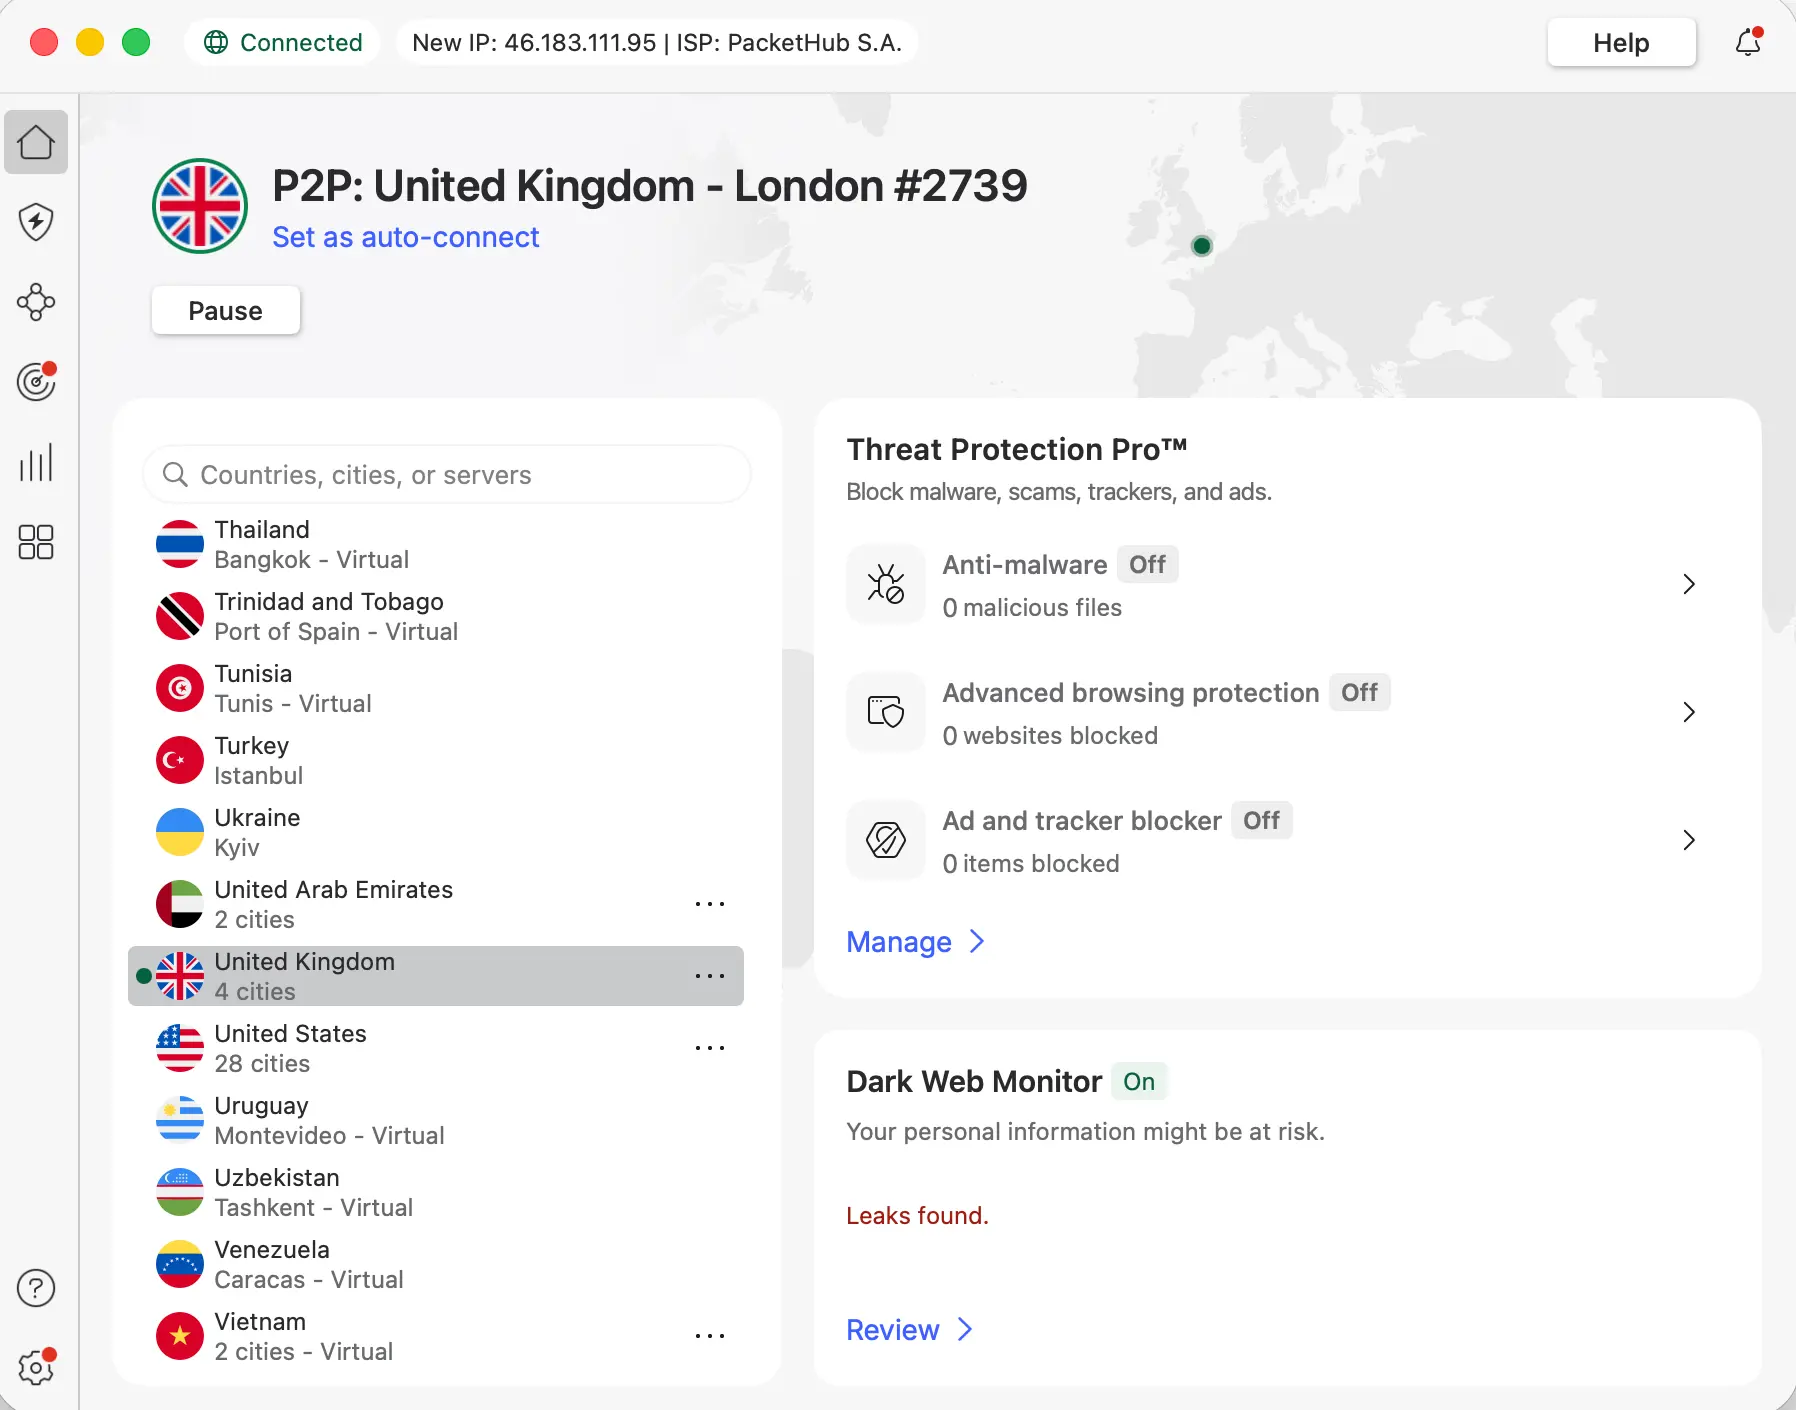Open the three-dot menu for United States
1796x1410 pixels.
click(710, 1048)
